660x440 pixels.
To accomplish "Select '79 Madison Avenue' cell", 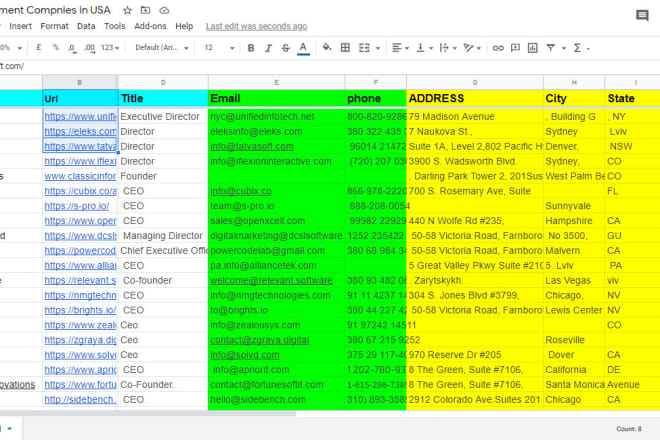I will click(475, 117).
